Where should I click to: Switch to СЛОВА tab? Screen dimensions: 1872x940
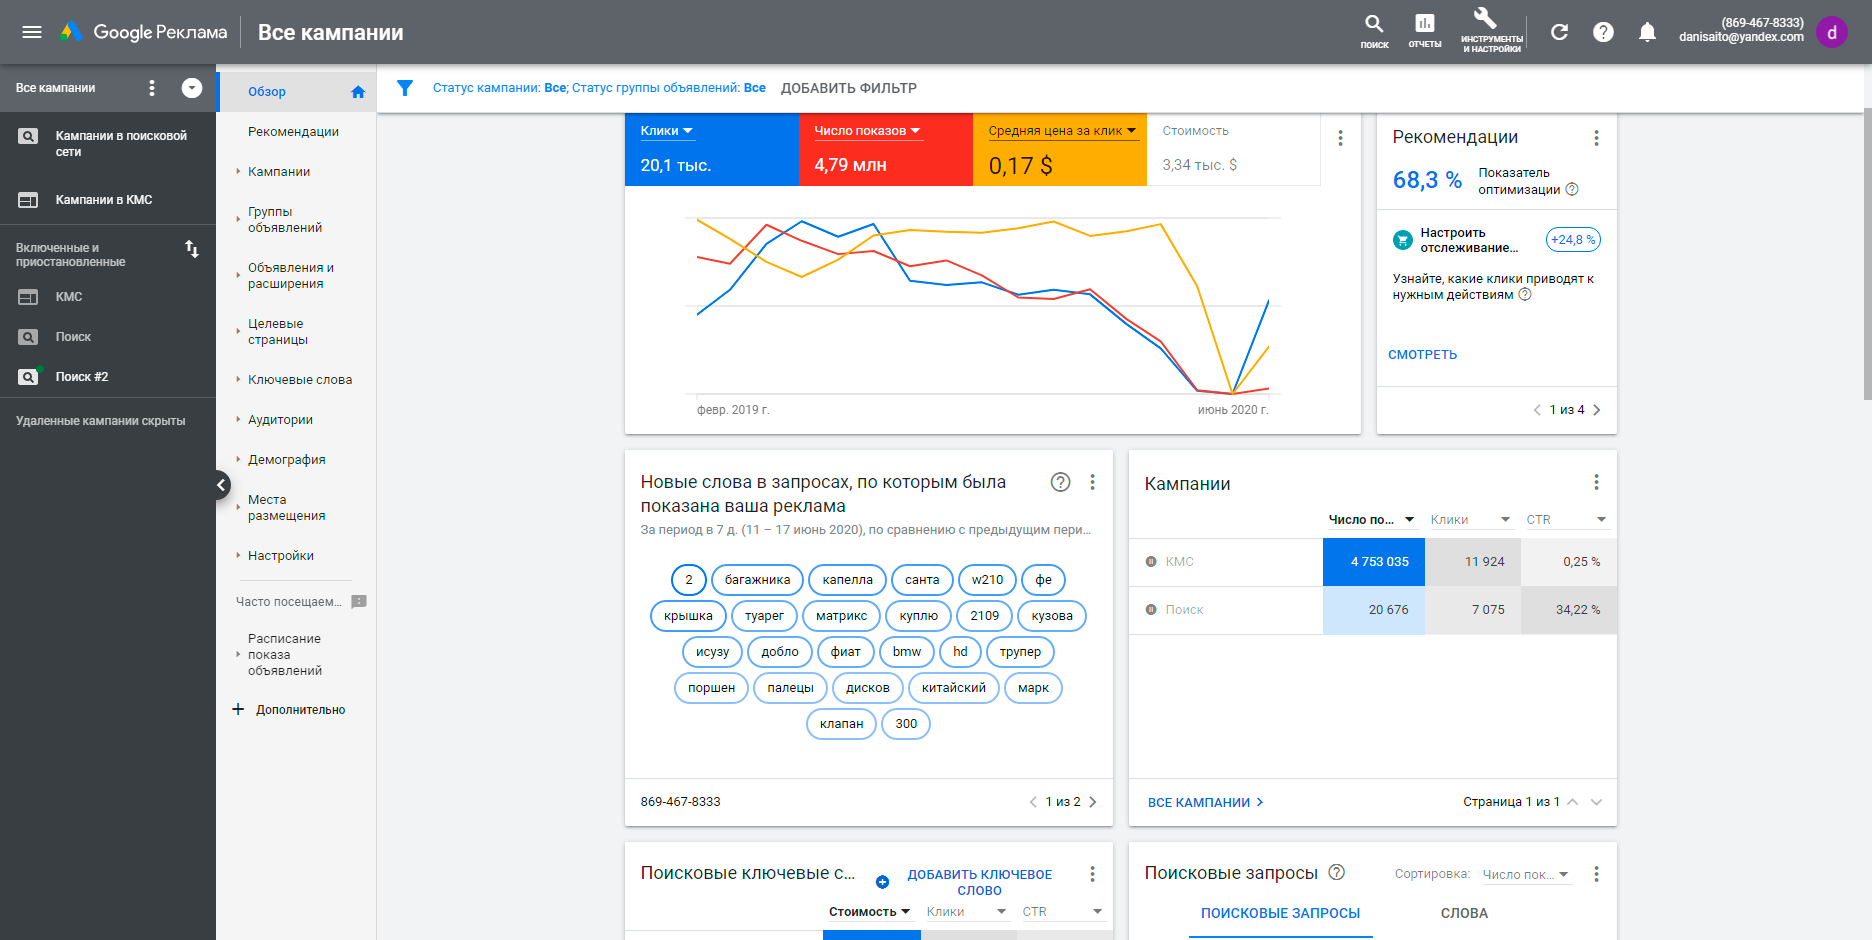pyautogui.click(x=1464, y=913)
